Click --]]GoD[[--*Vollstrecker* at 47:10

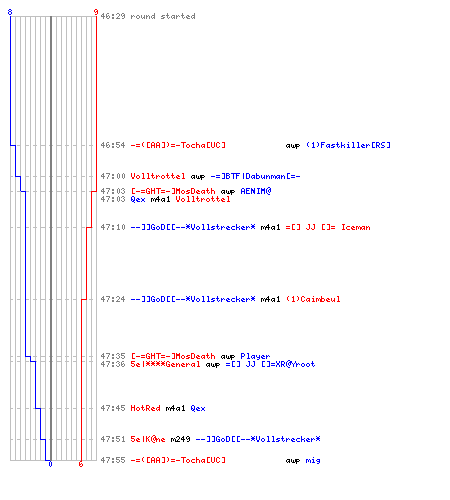193,227
